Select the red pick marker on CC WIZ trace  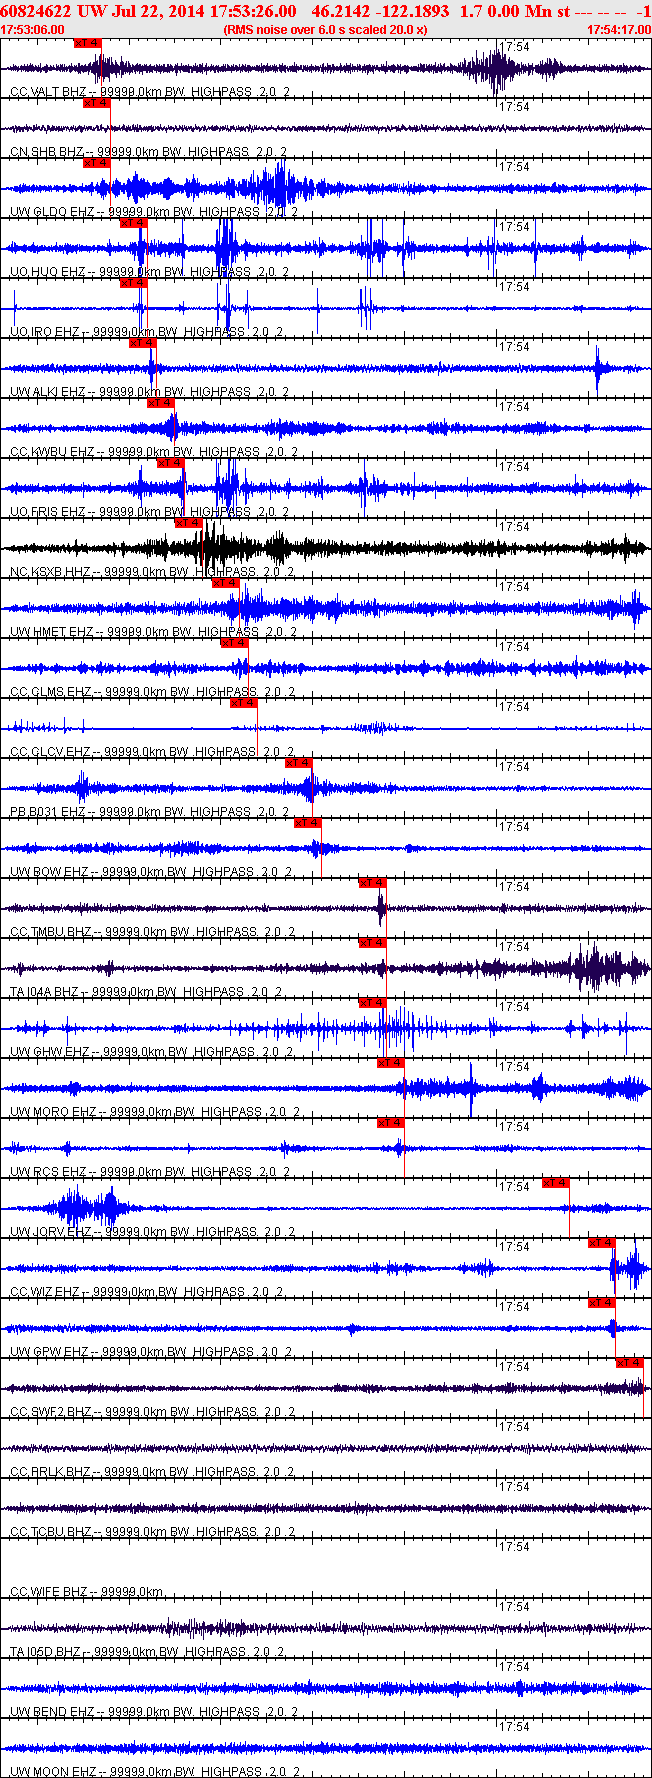[602, 1243]
